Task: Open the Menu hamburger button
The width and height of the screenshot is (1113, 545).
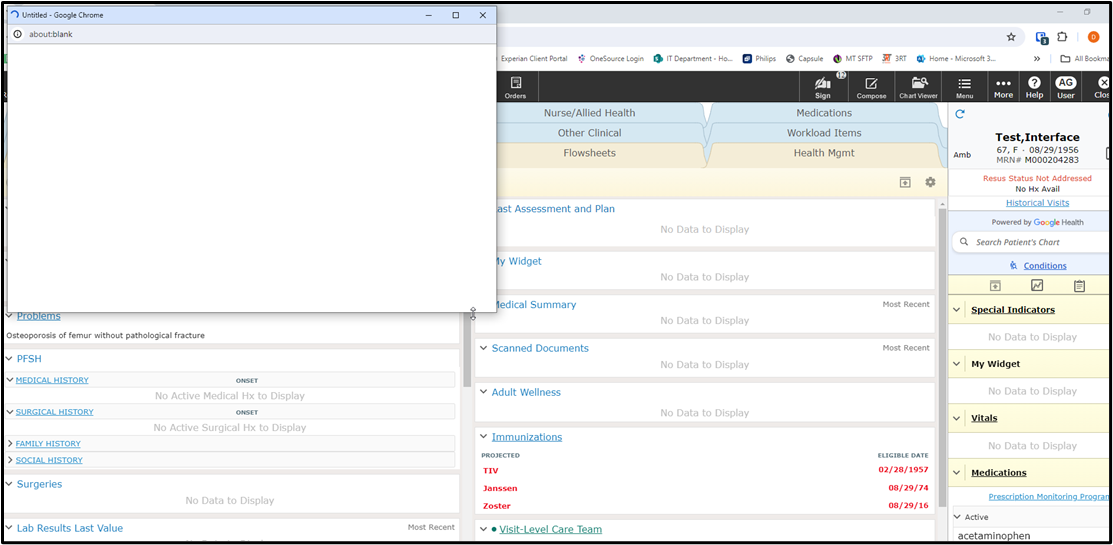Action: (964, 87)
